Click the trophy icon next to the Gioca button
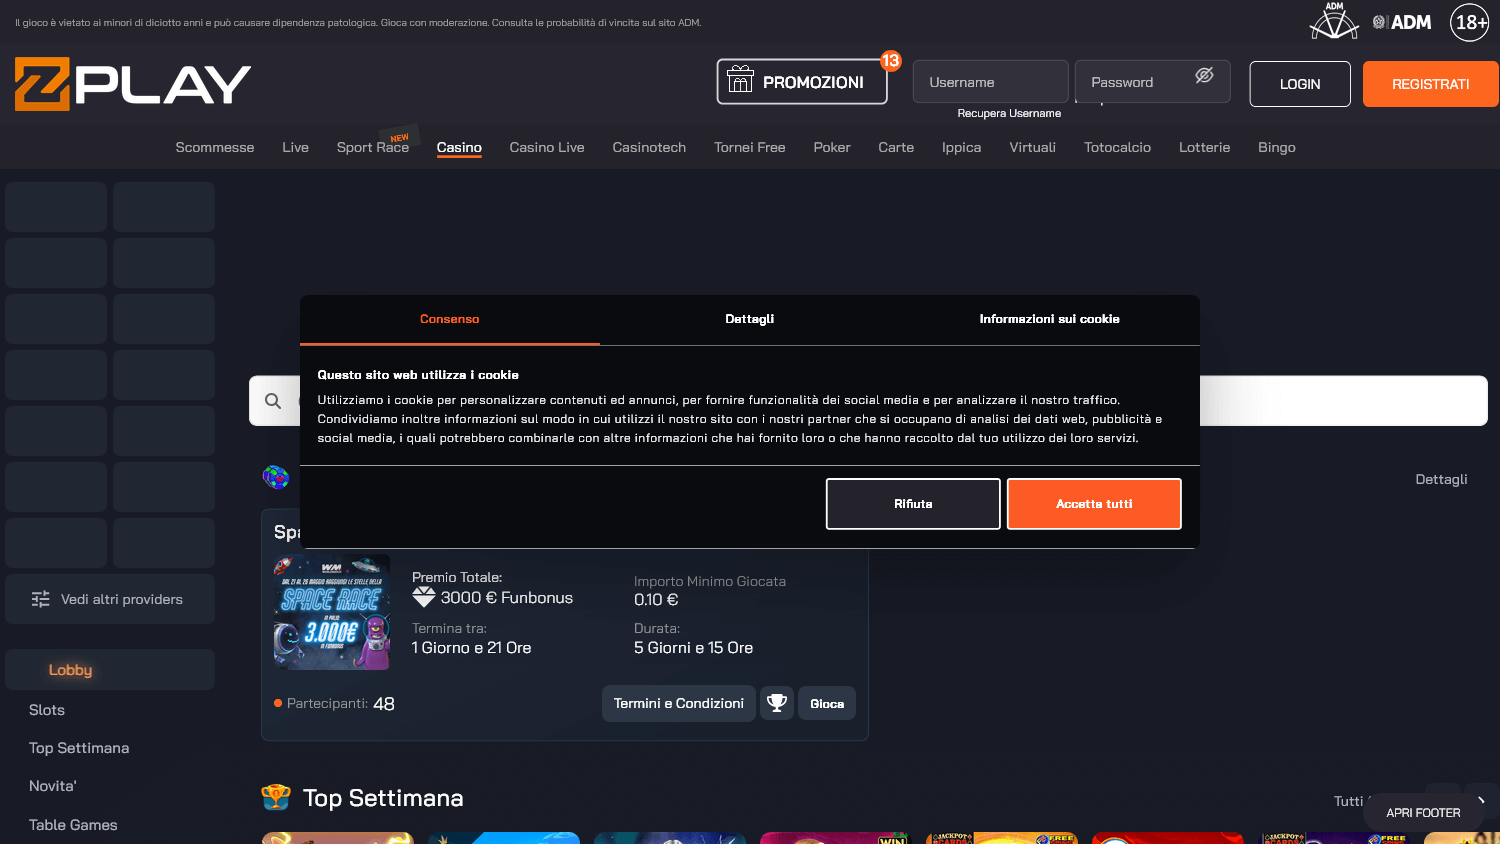Screen dimensions: 1500x844 (x=777, y=703)
